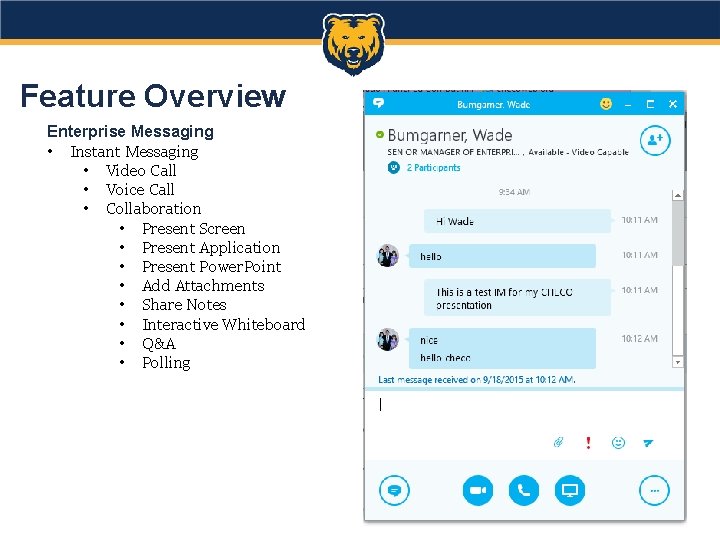720x540 pixels.
Task: Select the 'This is a test IM' message
Action: [518, 298]
